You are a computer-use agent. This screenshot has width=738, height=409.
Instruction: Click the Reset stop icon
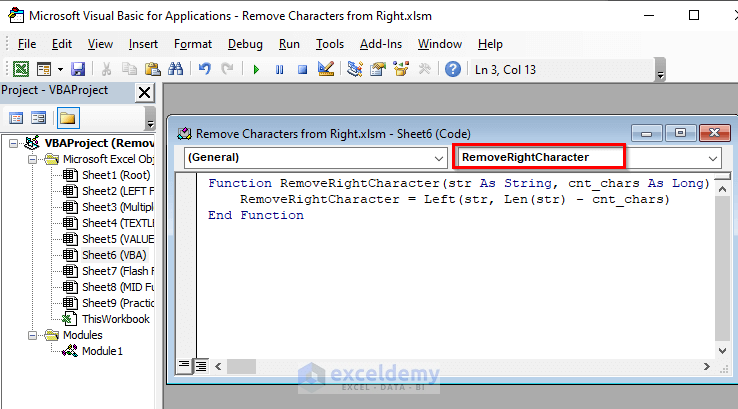tap(303, 70)
